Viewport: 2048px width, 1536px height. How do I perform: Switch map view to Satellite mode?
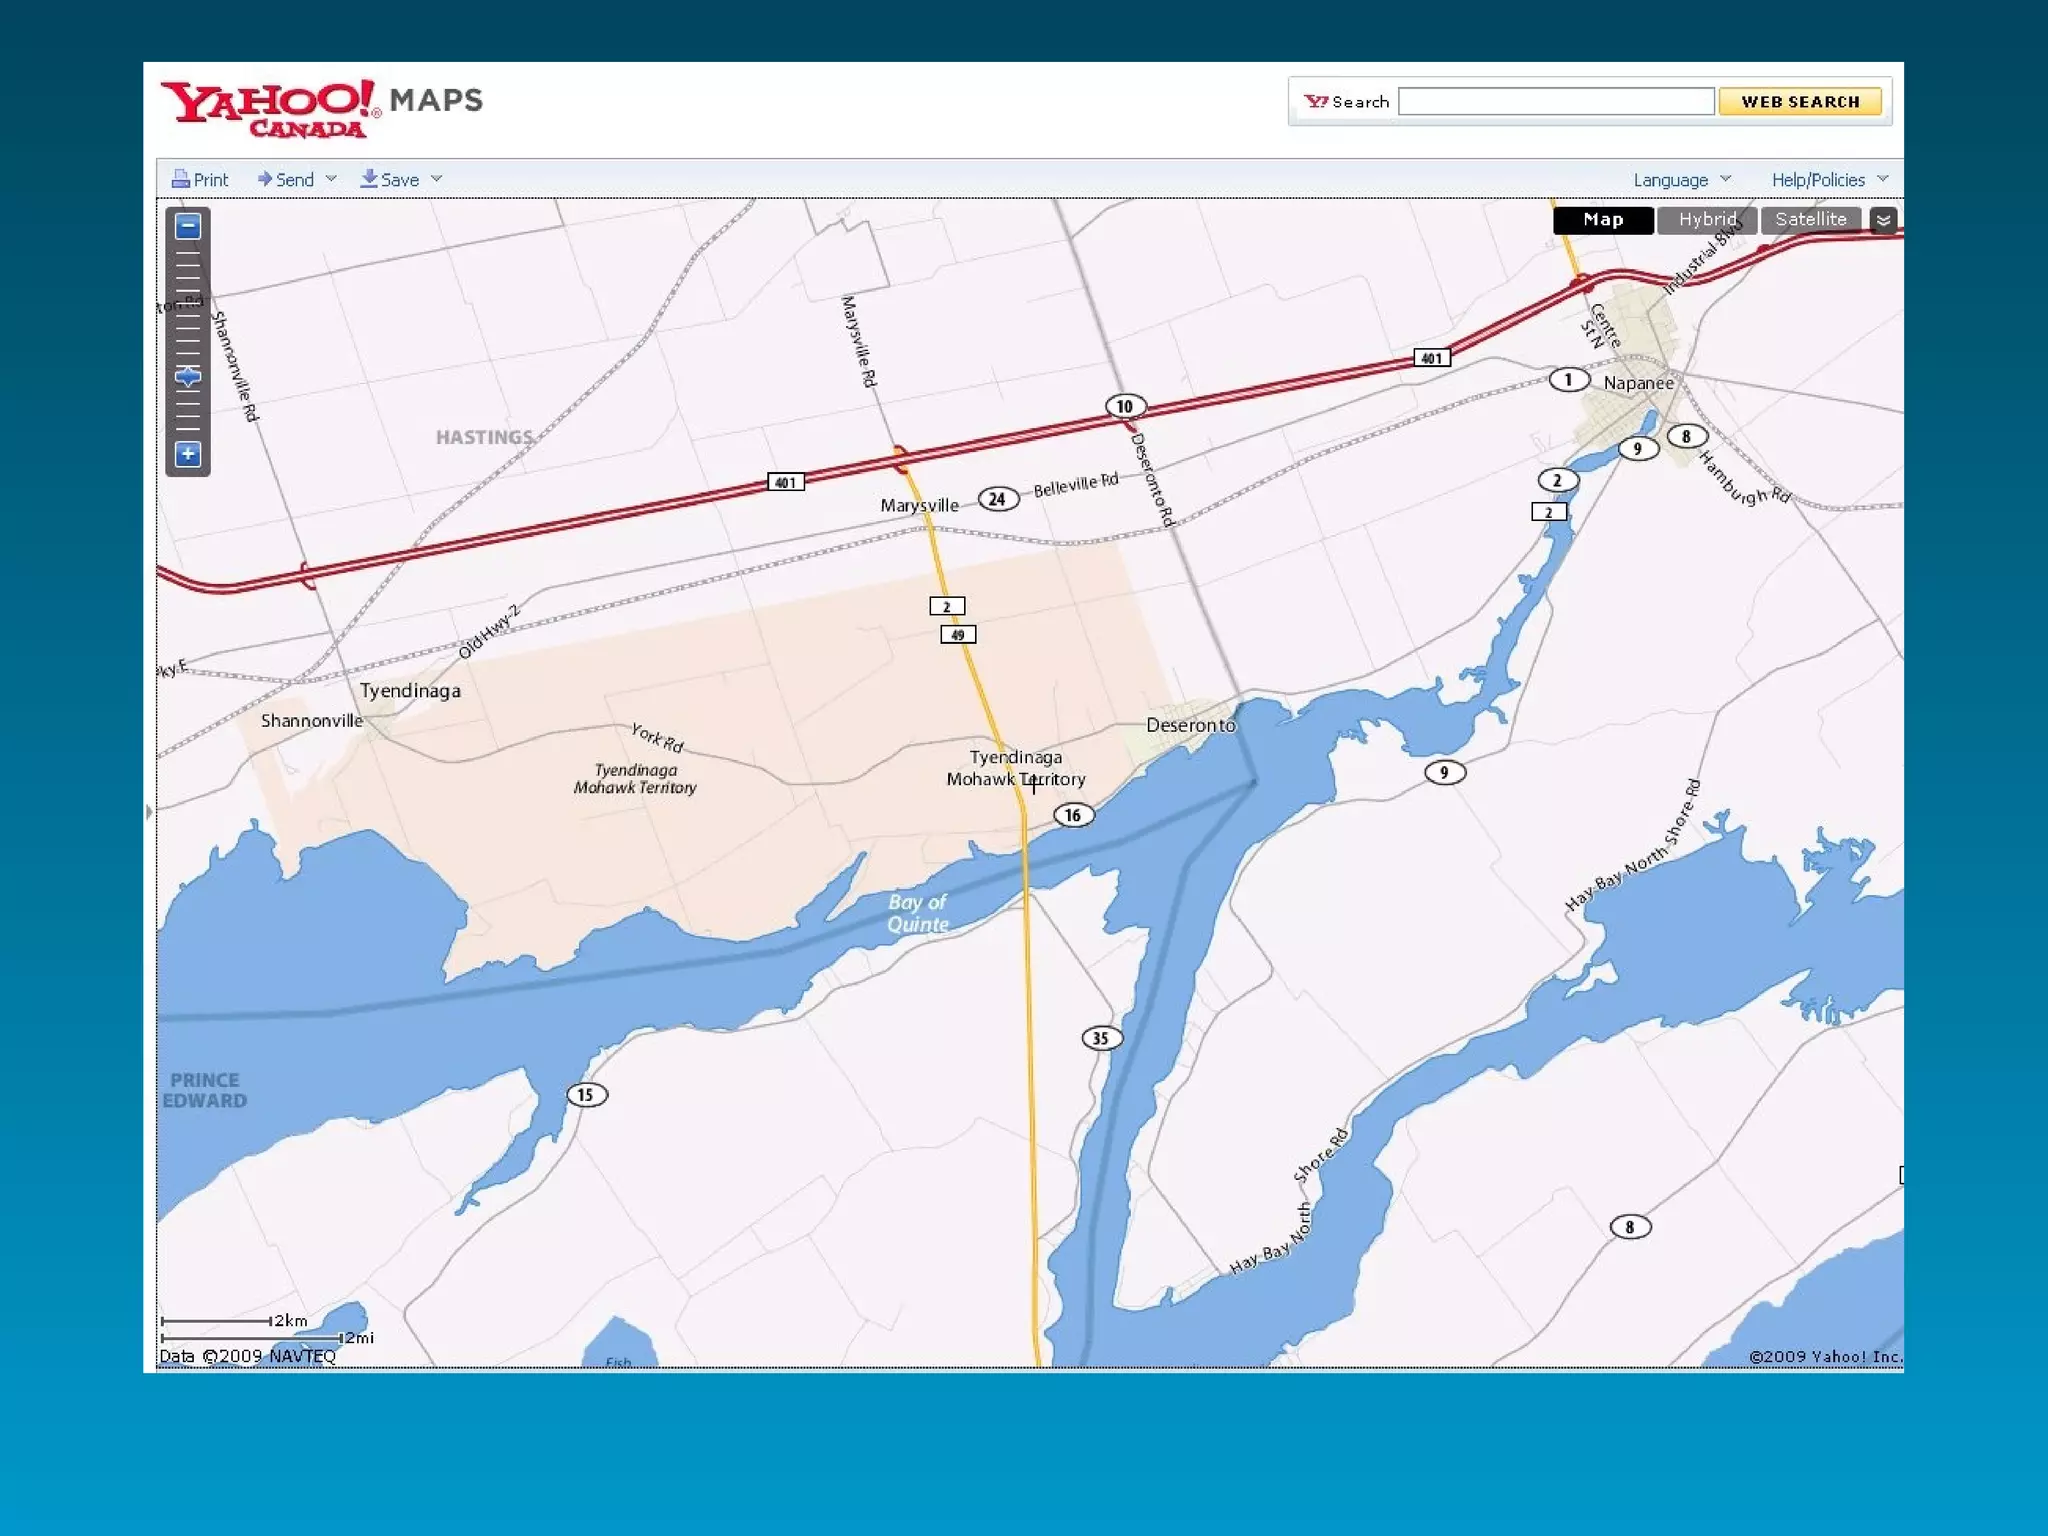[x=1810, y=220]
